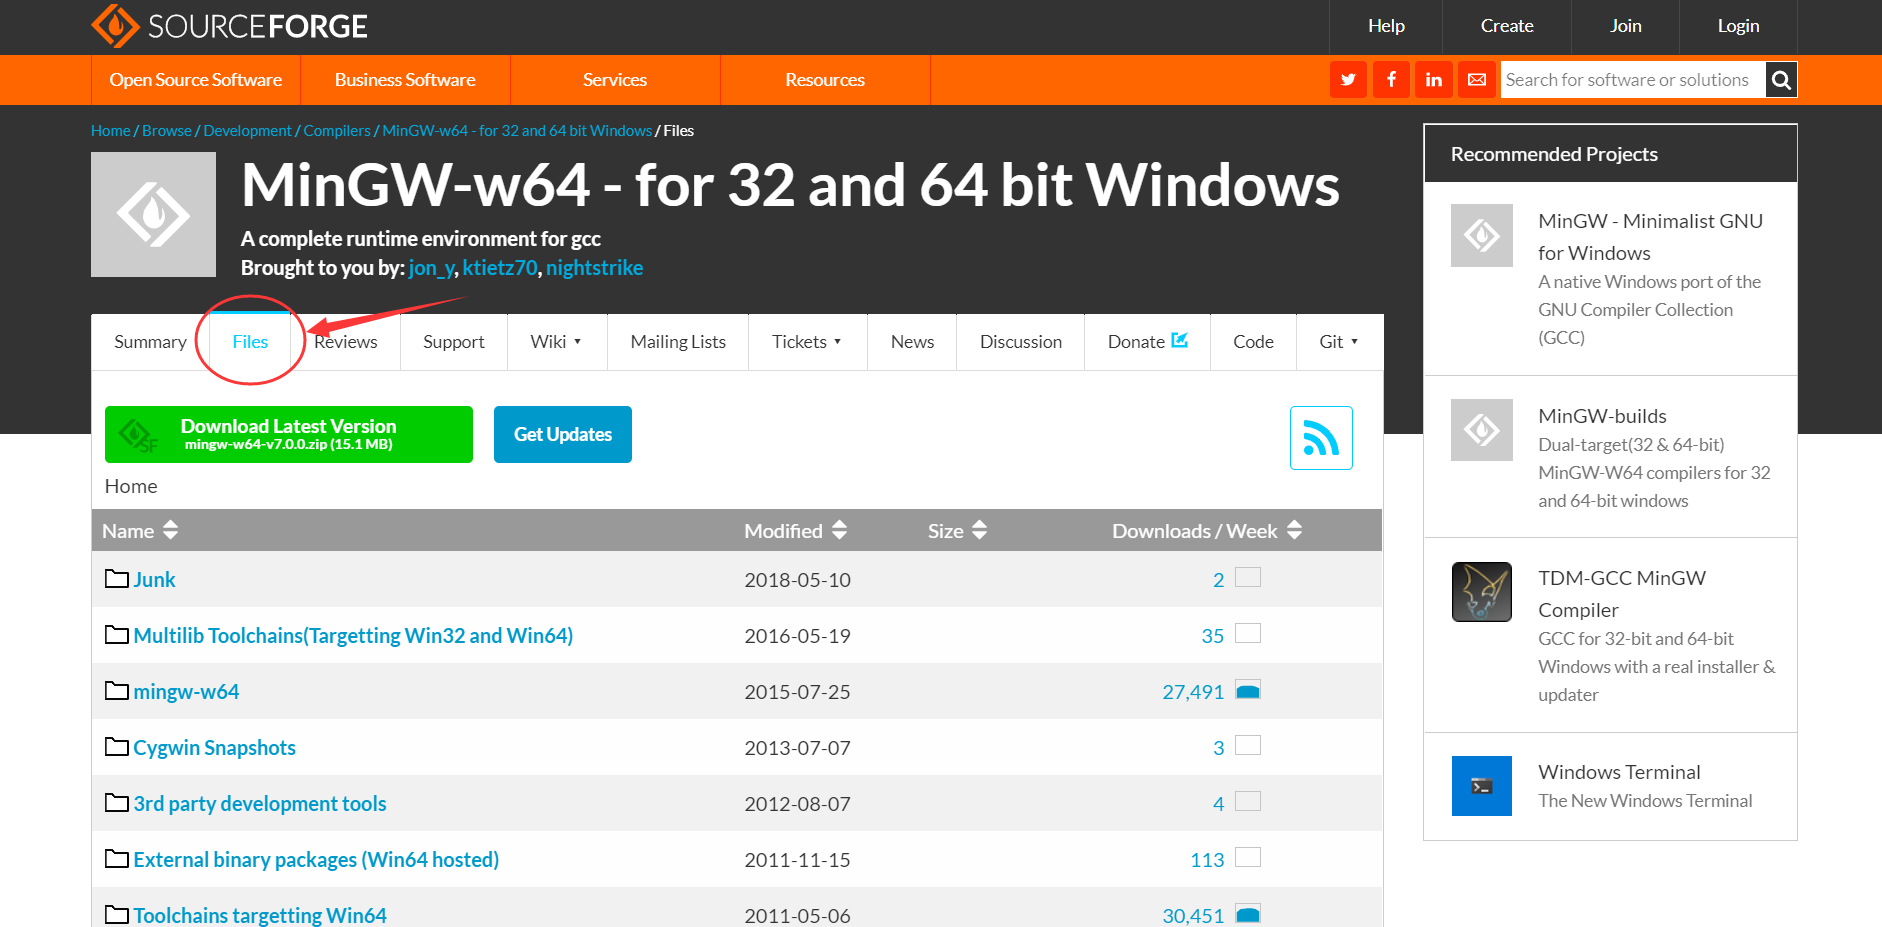Focus the software search field
Viewport: 1882px width, 927px height.
coord(1633,80)
